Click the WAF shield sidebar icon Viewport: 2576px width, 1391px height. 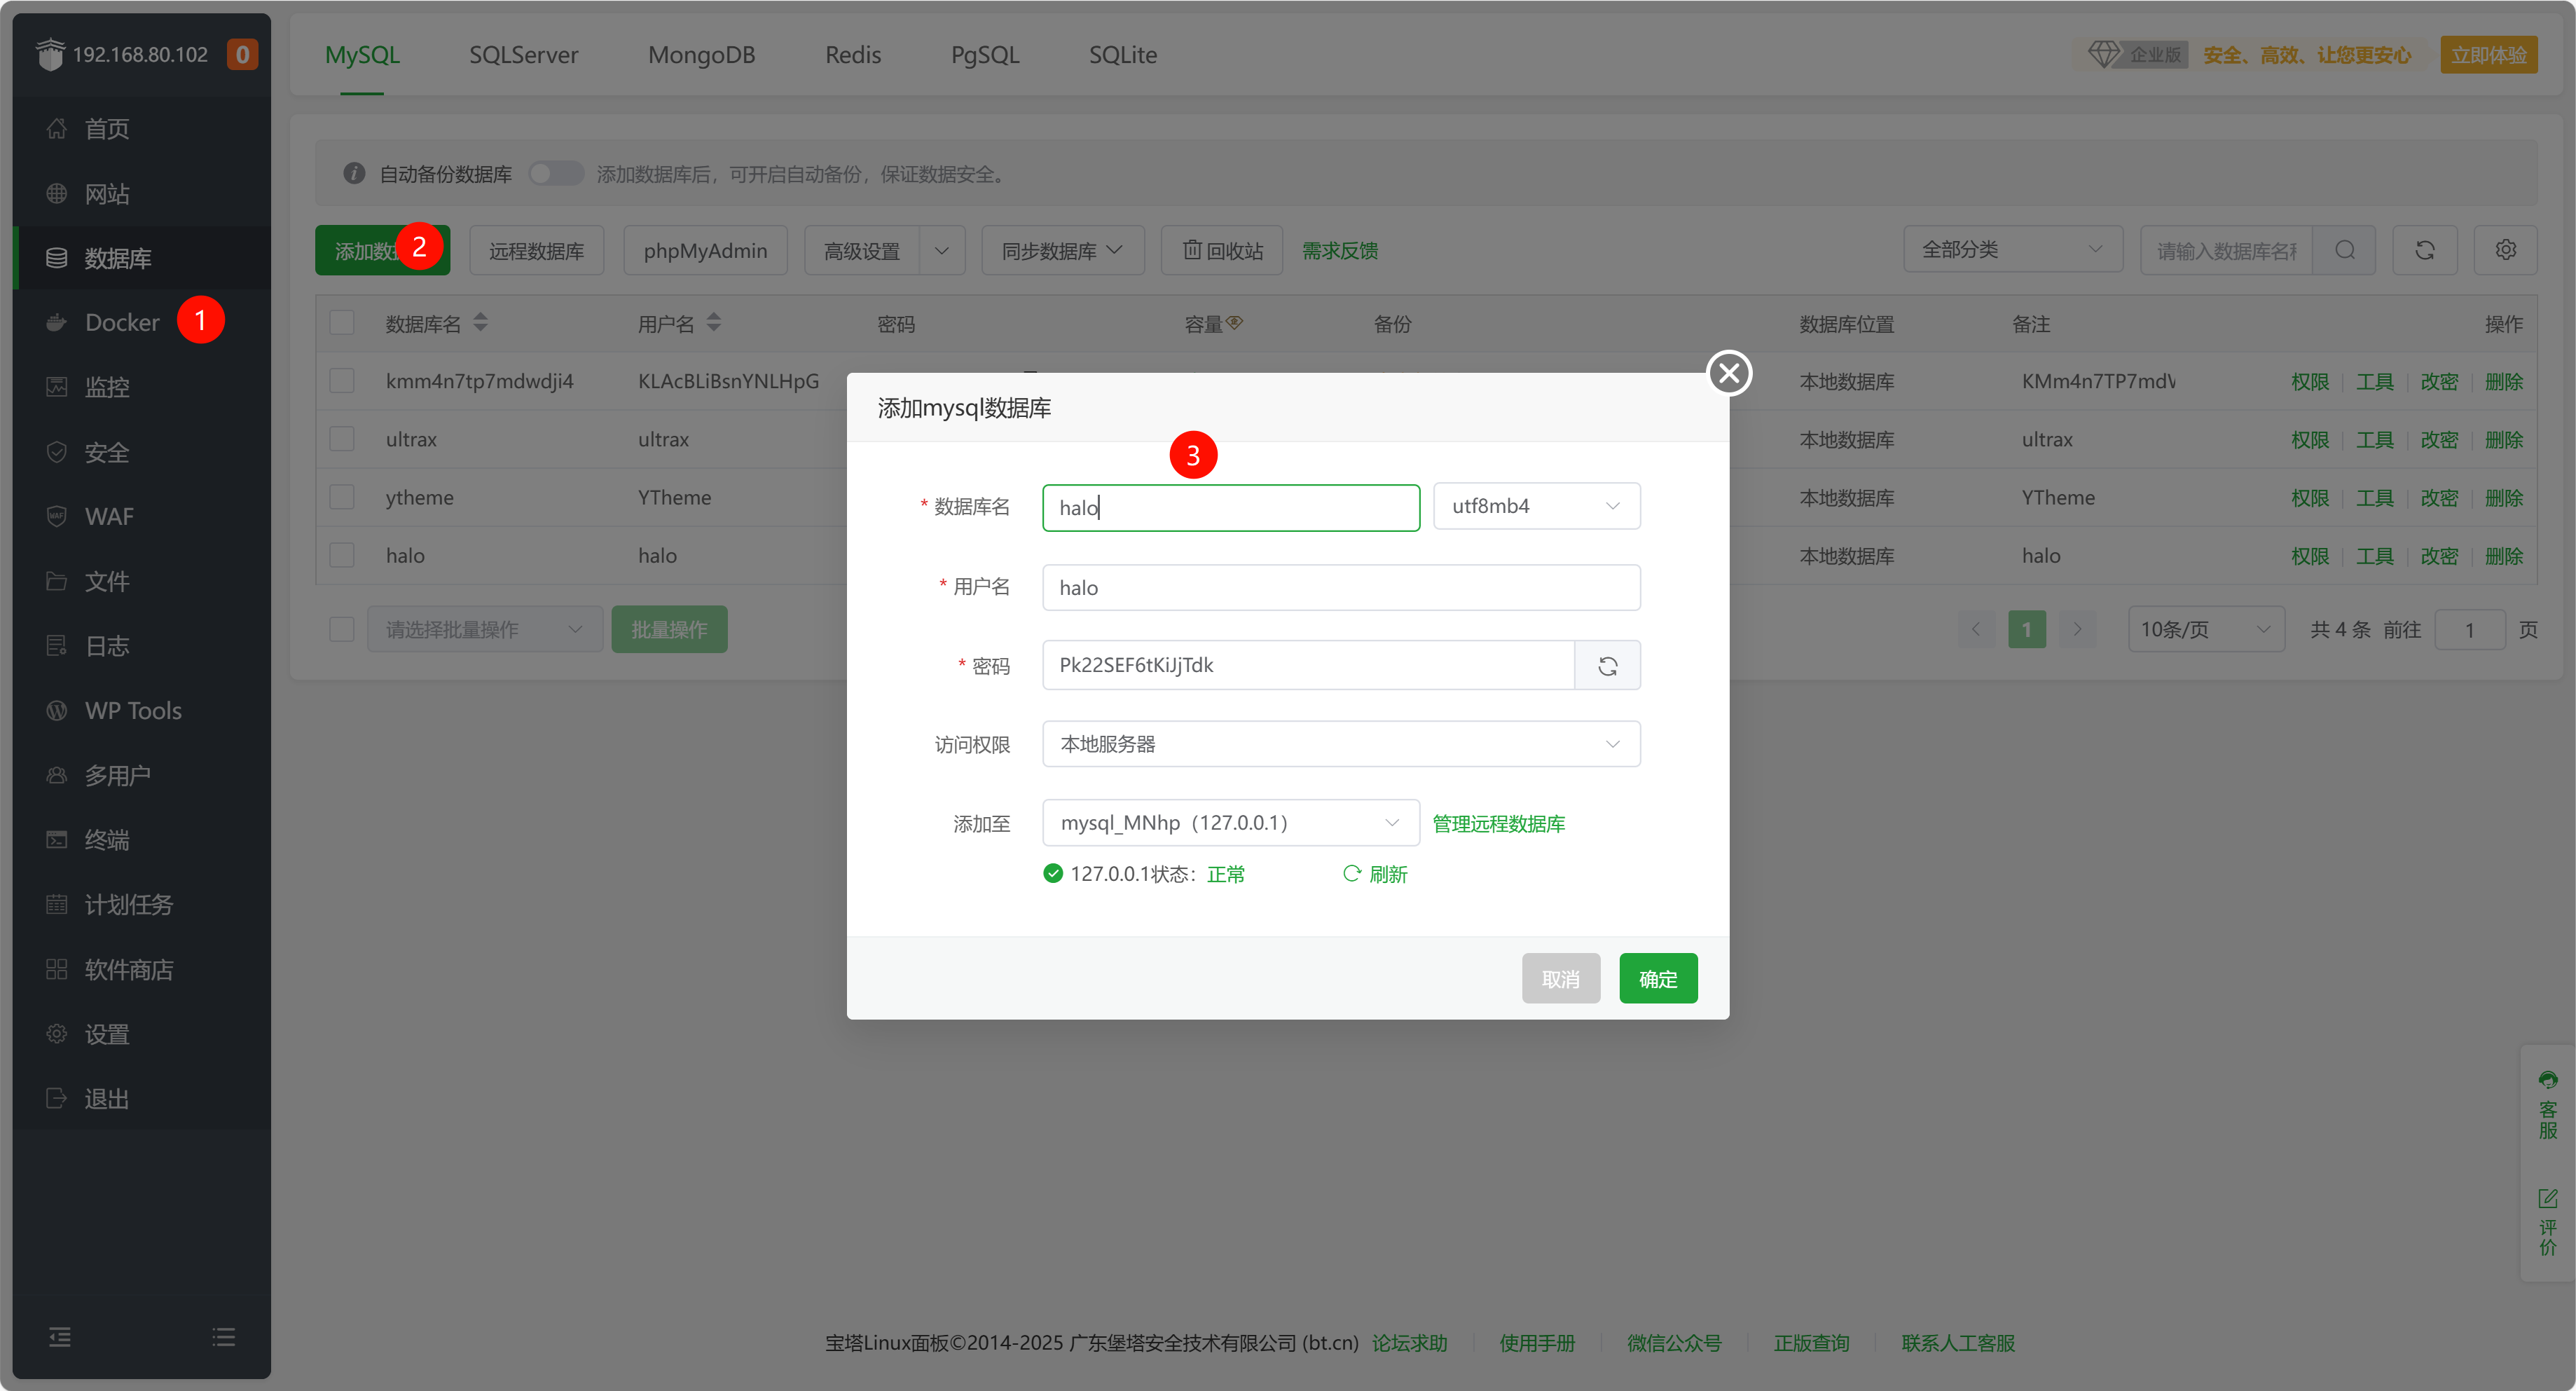57,516
